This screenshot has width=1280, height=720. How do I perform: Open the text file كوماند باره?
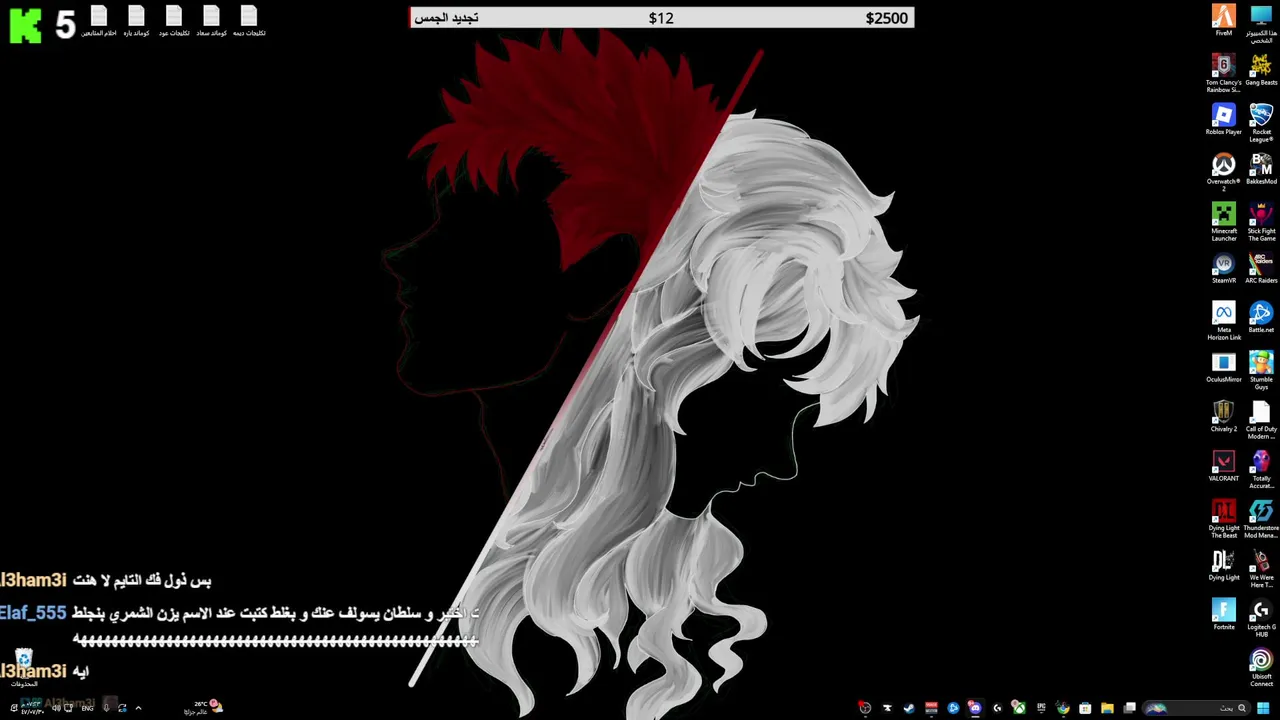pyautogui.click(x=136, y=21)
